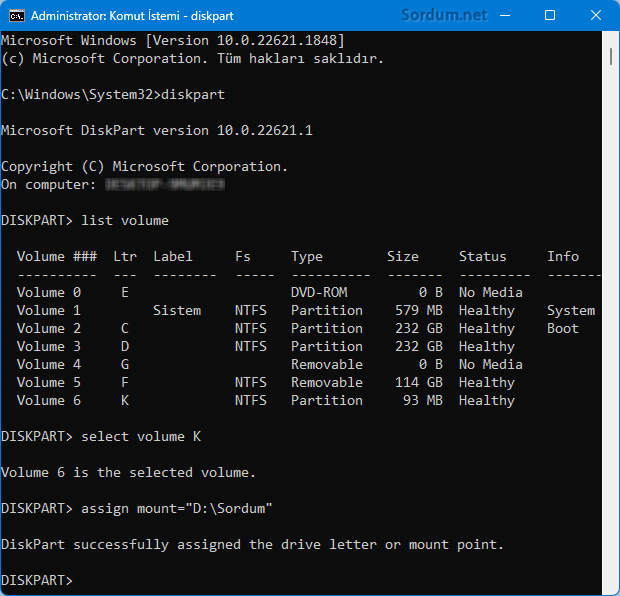Click drive letter 'D' of Volume 3

[125, 346]
